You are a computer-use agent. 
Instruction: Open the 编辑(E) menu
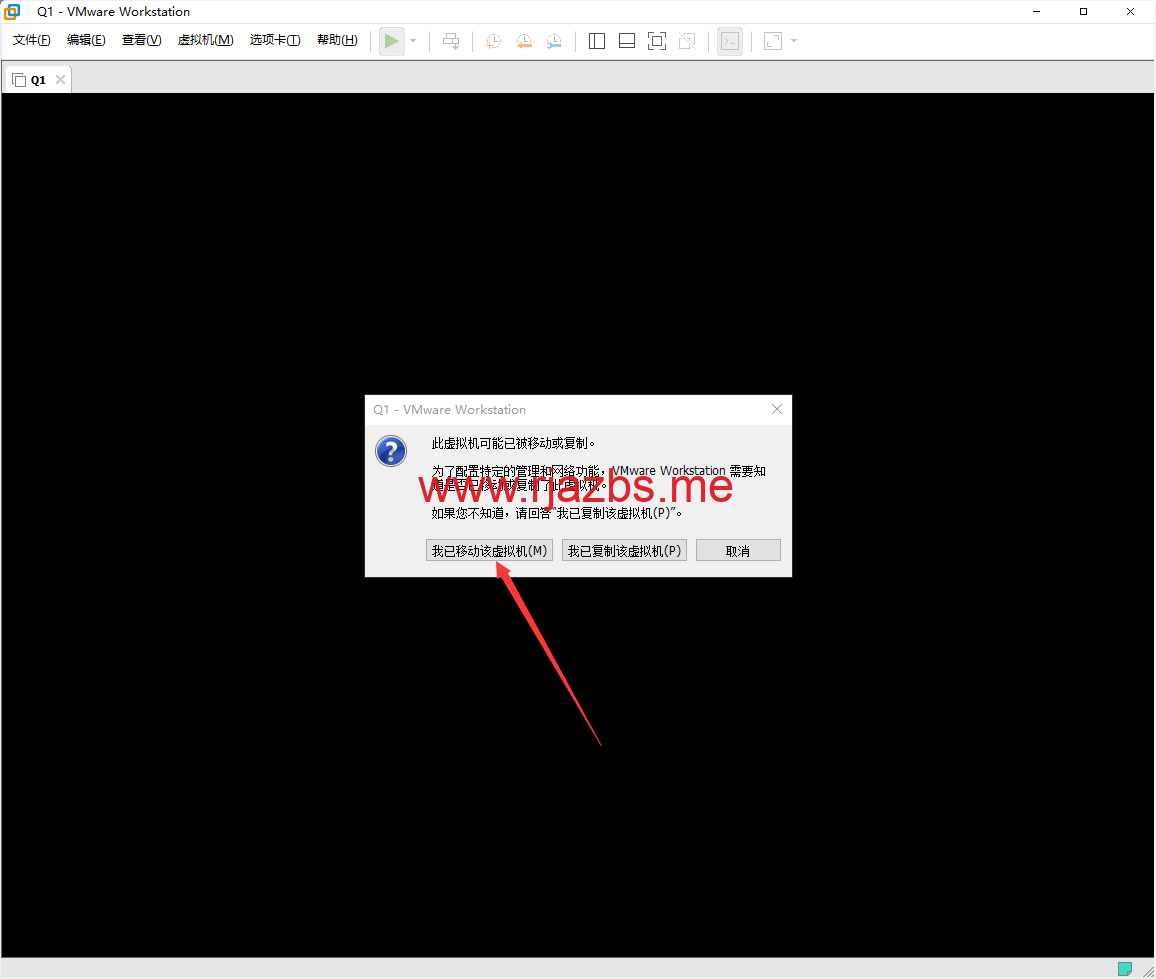tap(86, 41)
